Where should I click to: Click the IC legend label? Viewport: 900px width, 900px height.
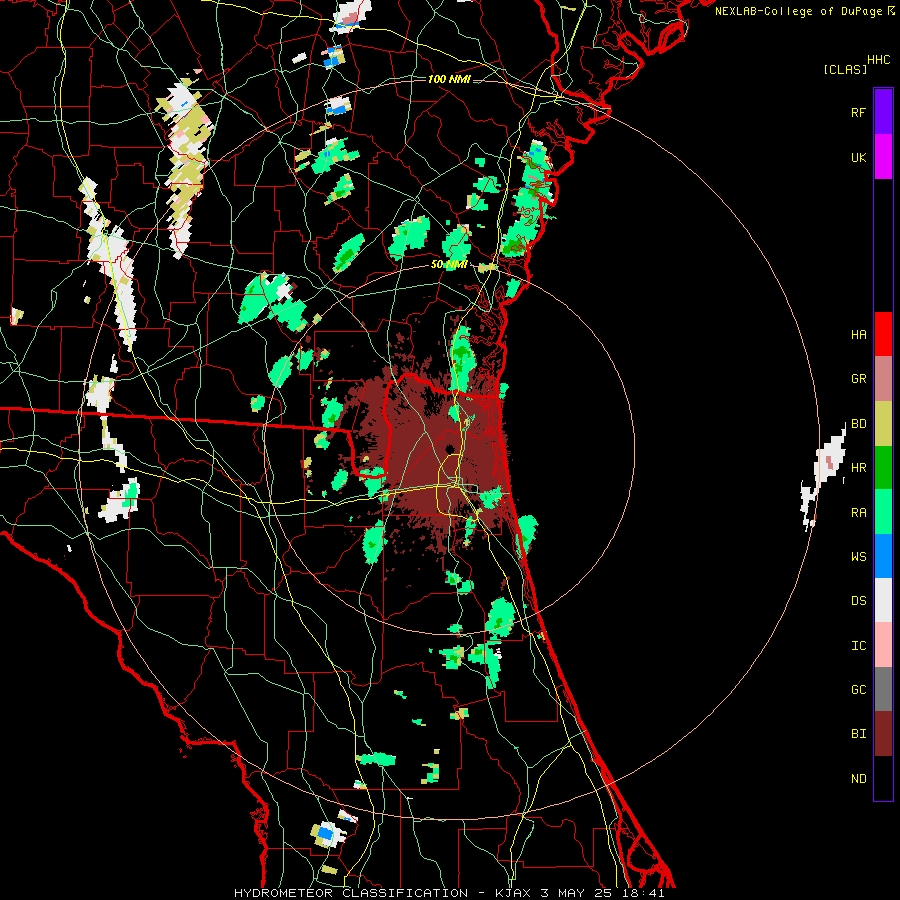pos(858,646)
